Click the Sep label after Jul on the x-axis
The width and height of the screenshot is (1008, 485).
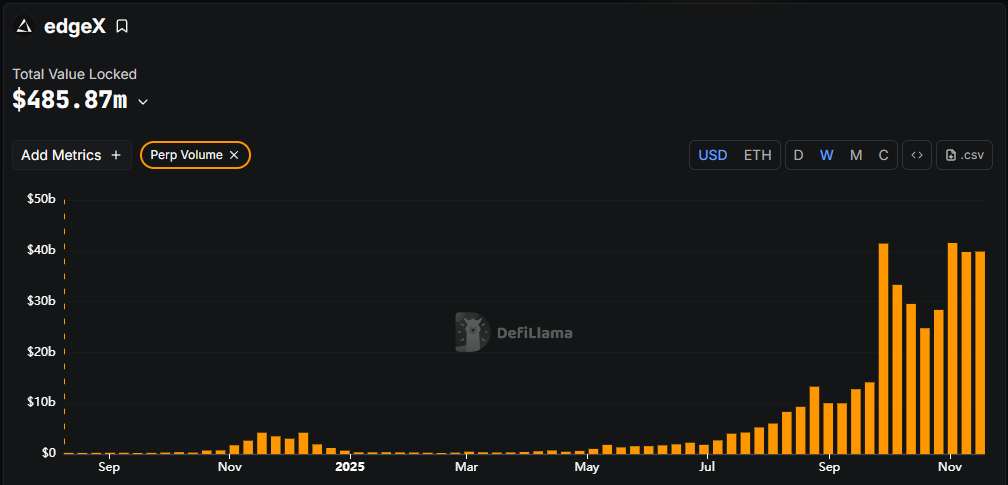(x=829, y=466)
